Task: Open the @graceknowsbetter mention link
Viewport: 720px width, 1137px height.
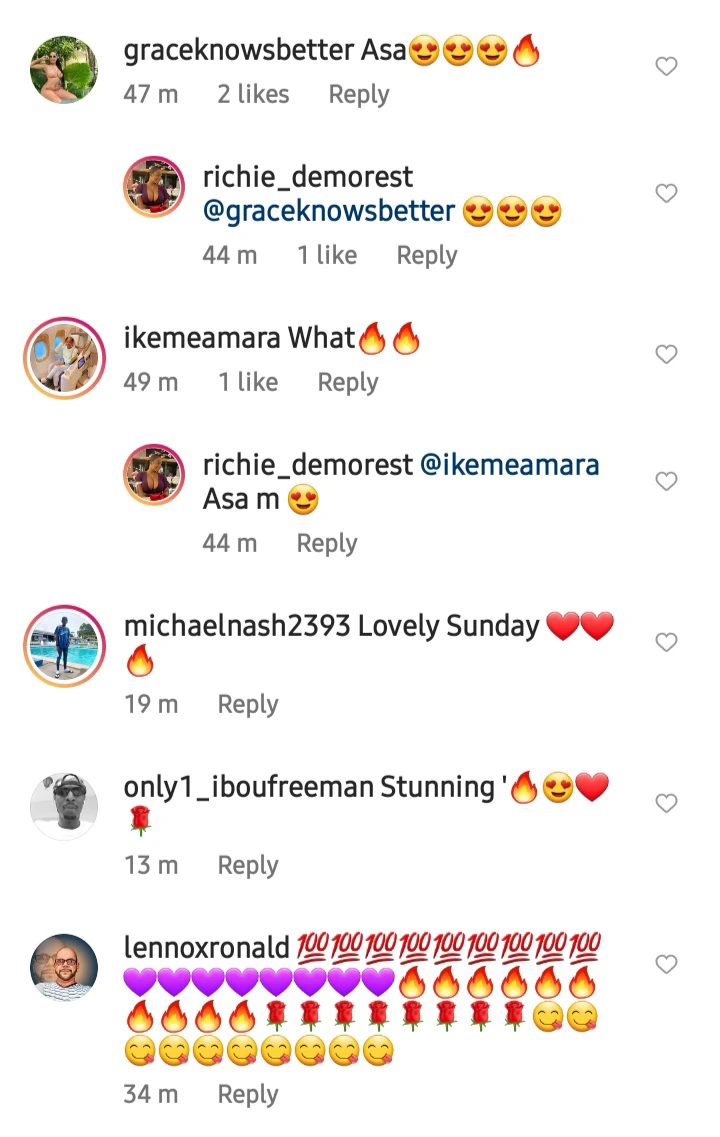Action: click(329, 212)
